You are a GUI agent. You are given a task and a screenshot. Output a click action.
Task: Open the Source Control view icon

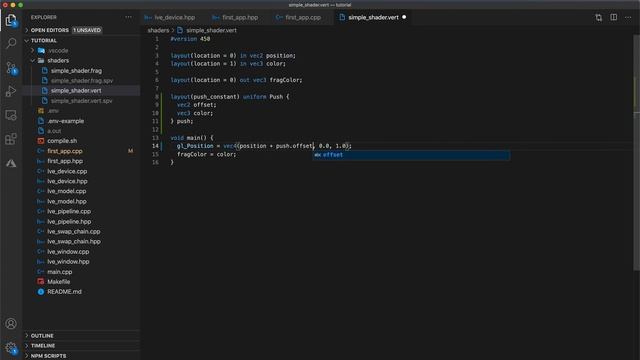point(11,68)
